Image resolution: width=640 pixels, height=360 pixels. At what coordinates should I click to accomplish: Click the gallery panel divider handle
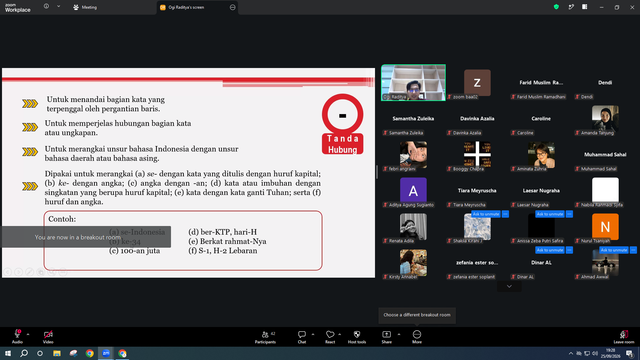[377, 172]
